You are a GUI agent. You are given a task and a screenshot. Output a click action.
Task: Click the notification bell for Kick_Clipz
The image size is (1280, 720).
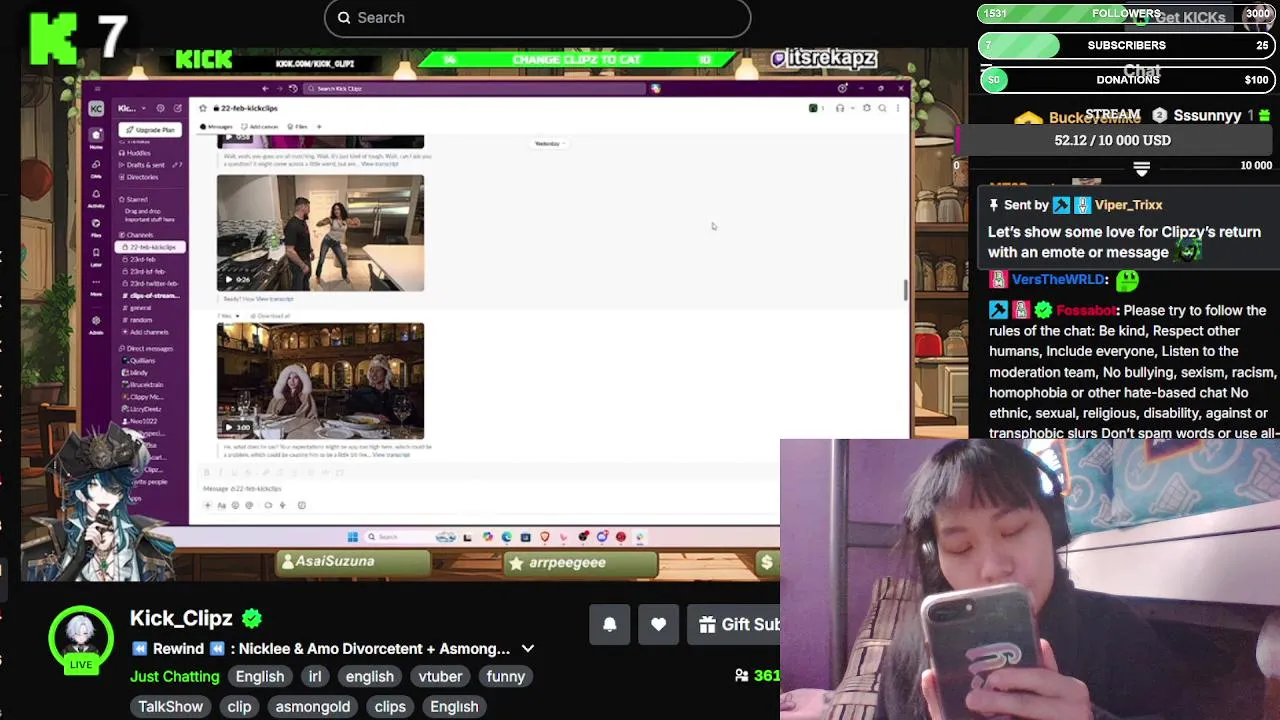click(x=609, y=625)
